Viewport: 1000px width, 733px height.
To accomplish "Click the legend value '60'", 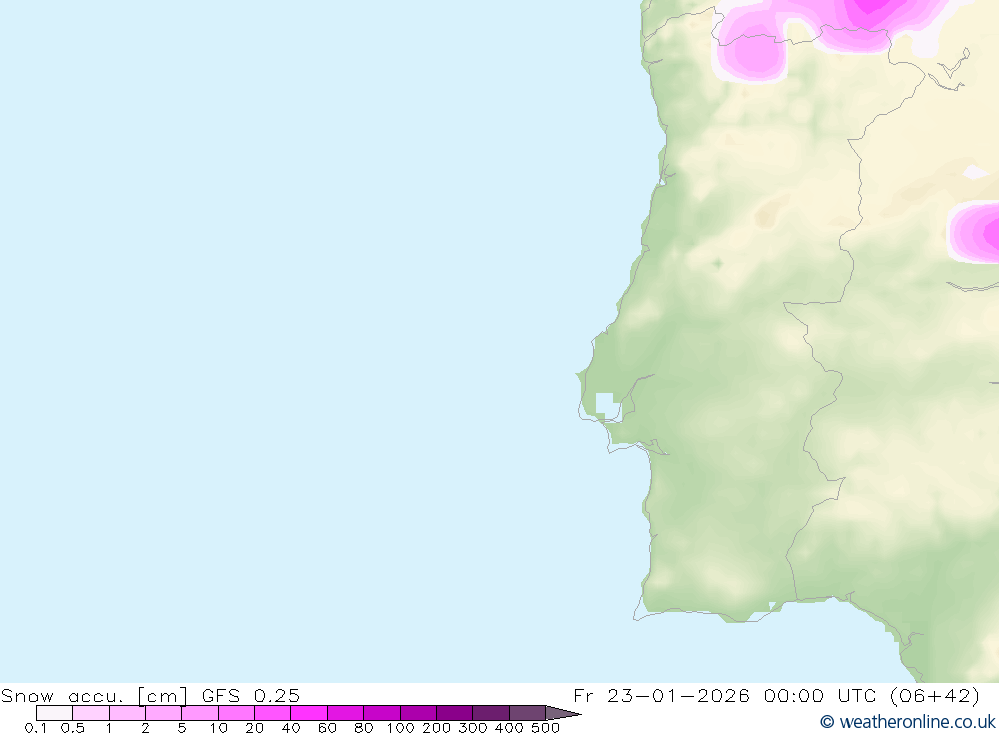I will 327,728.
